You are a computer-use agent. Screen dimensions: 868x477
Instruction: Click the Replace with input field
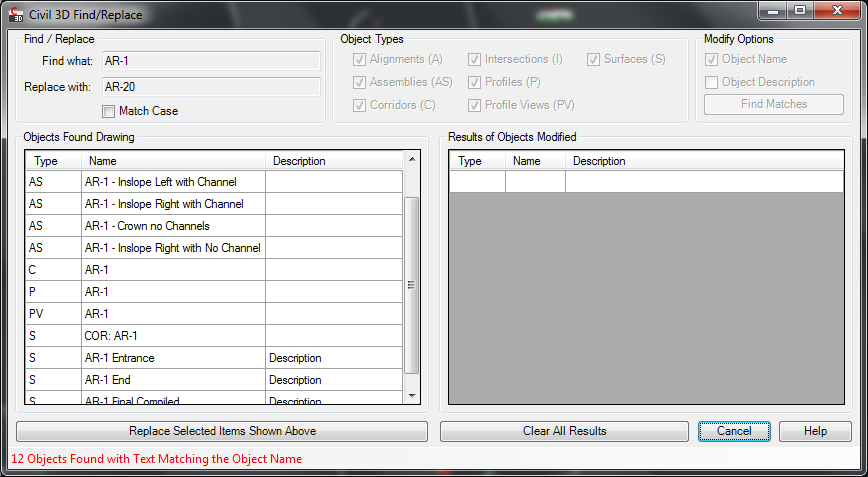pos(211,87)
